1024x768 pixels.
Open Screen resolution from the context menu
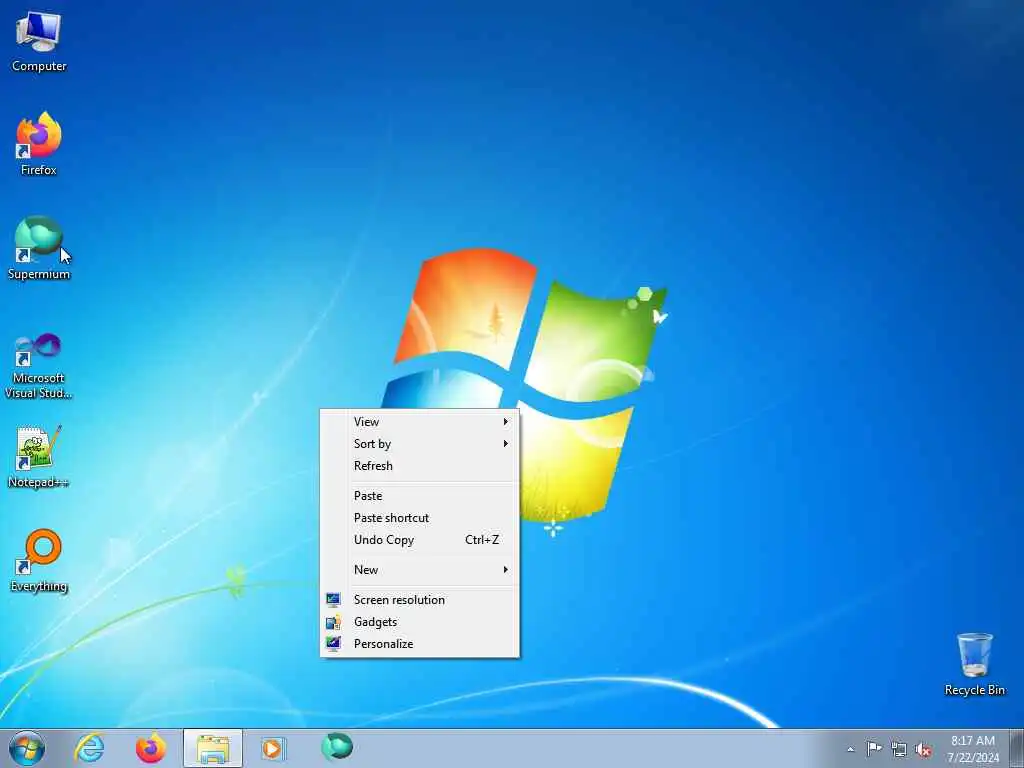point(419,600)
